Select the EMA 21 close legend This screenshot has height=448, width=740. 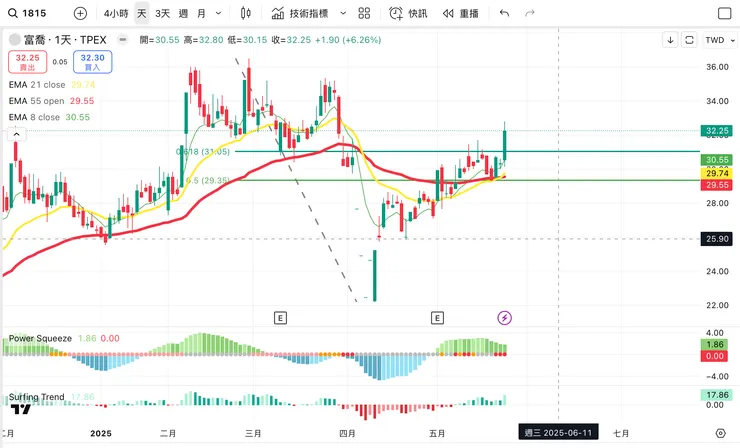point(51,85)
